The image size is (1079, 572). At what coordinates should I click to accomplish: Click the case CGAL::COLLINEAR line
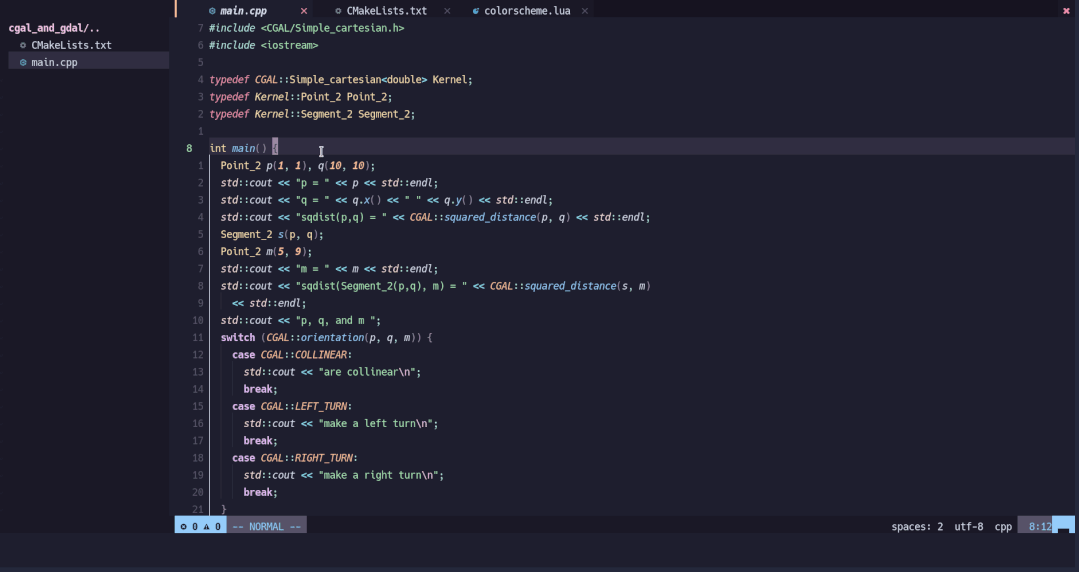(x=292, y=355)
